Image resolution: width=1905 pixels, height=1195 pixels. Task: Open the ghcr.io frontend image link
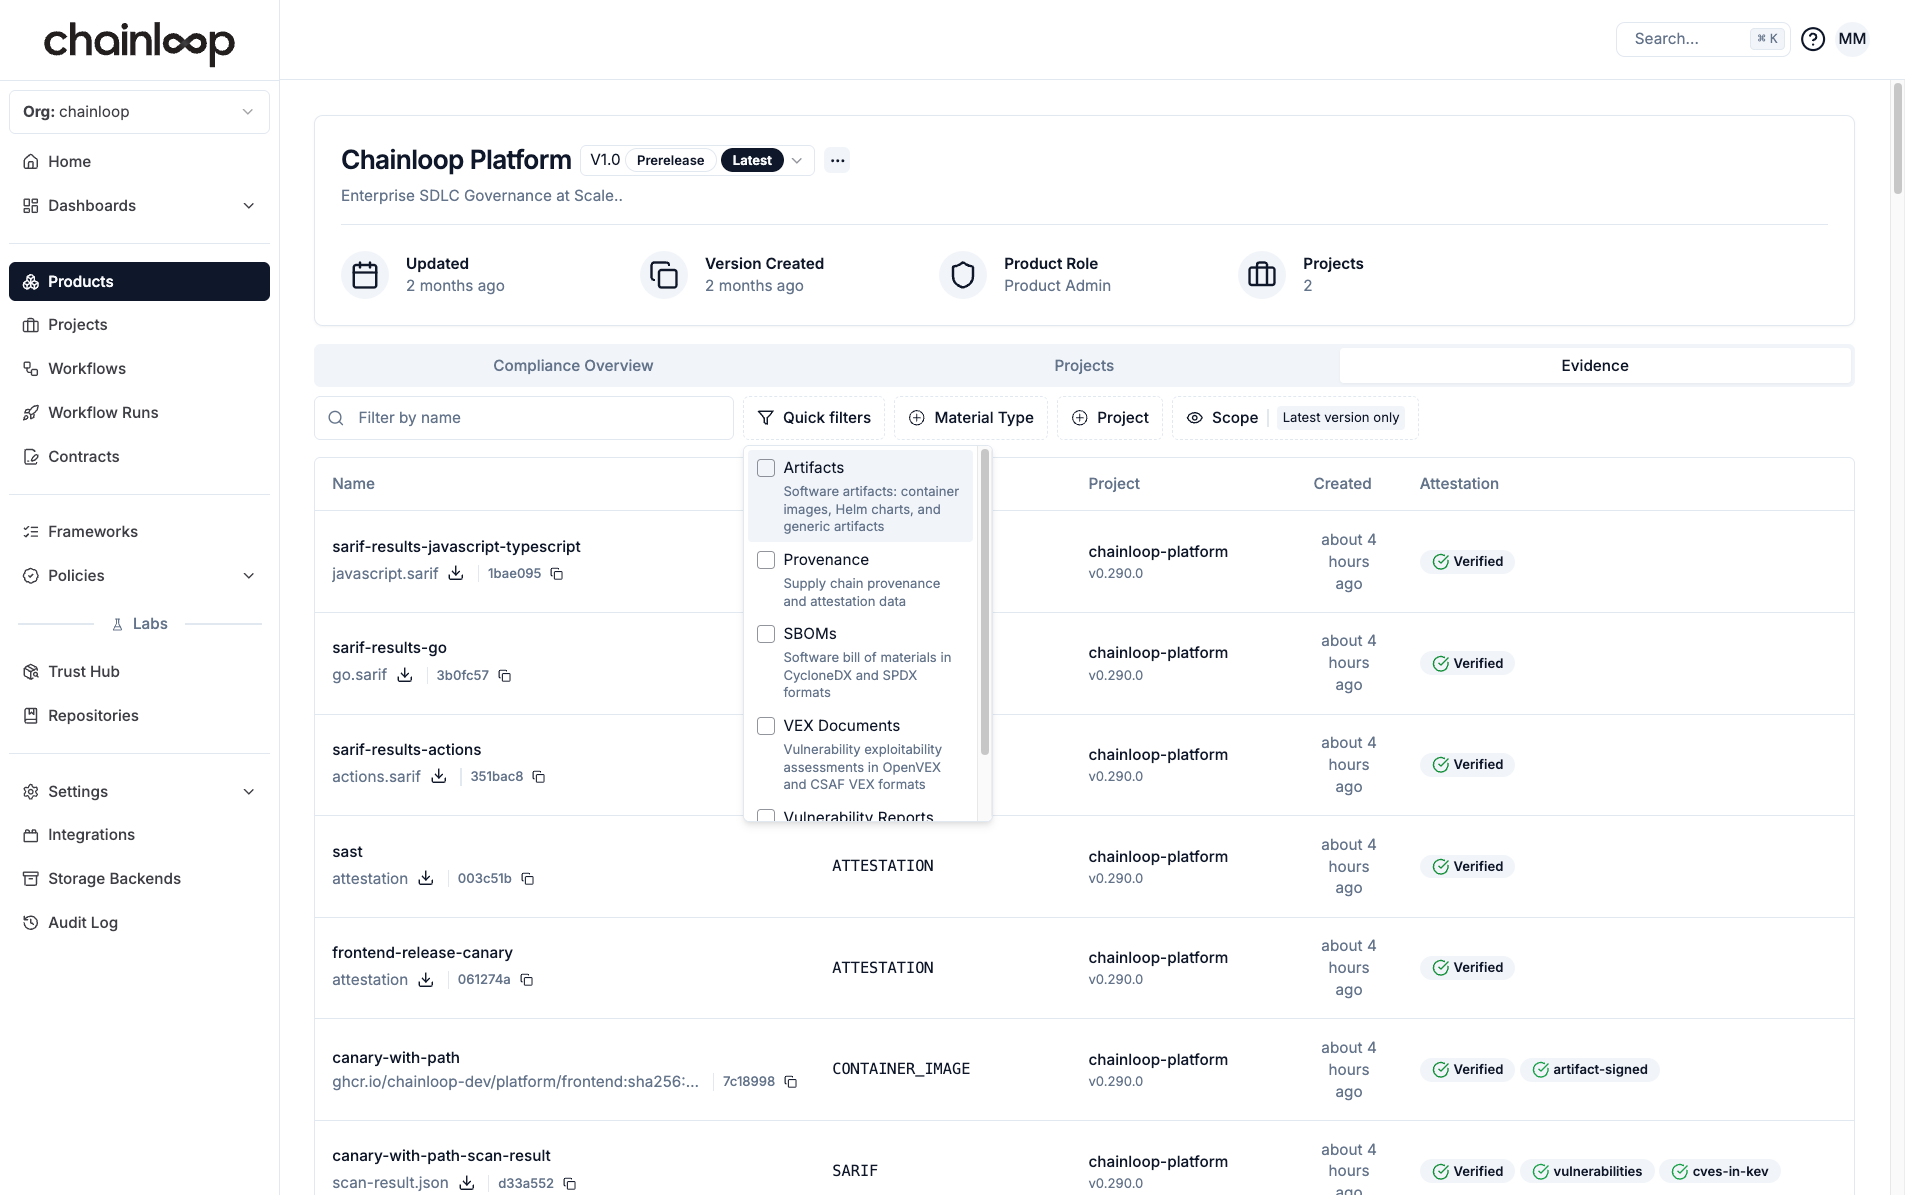tap(515, 1081)
